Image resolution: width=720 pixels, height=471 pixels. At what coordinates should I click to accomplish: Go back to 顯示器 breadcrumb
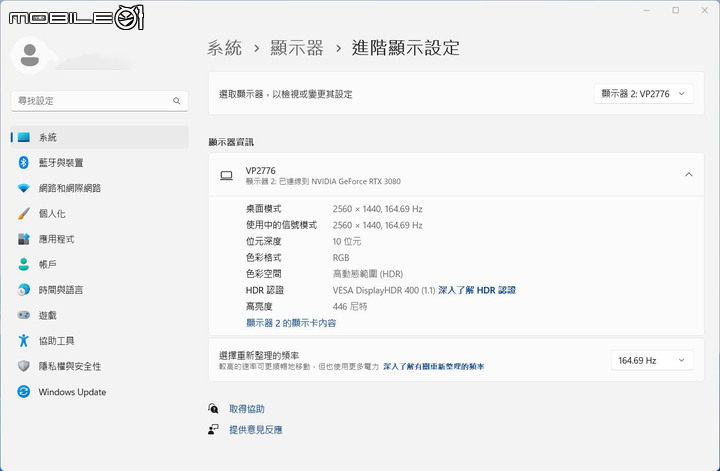297,48
